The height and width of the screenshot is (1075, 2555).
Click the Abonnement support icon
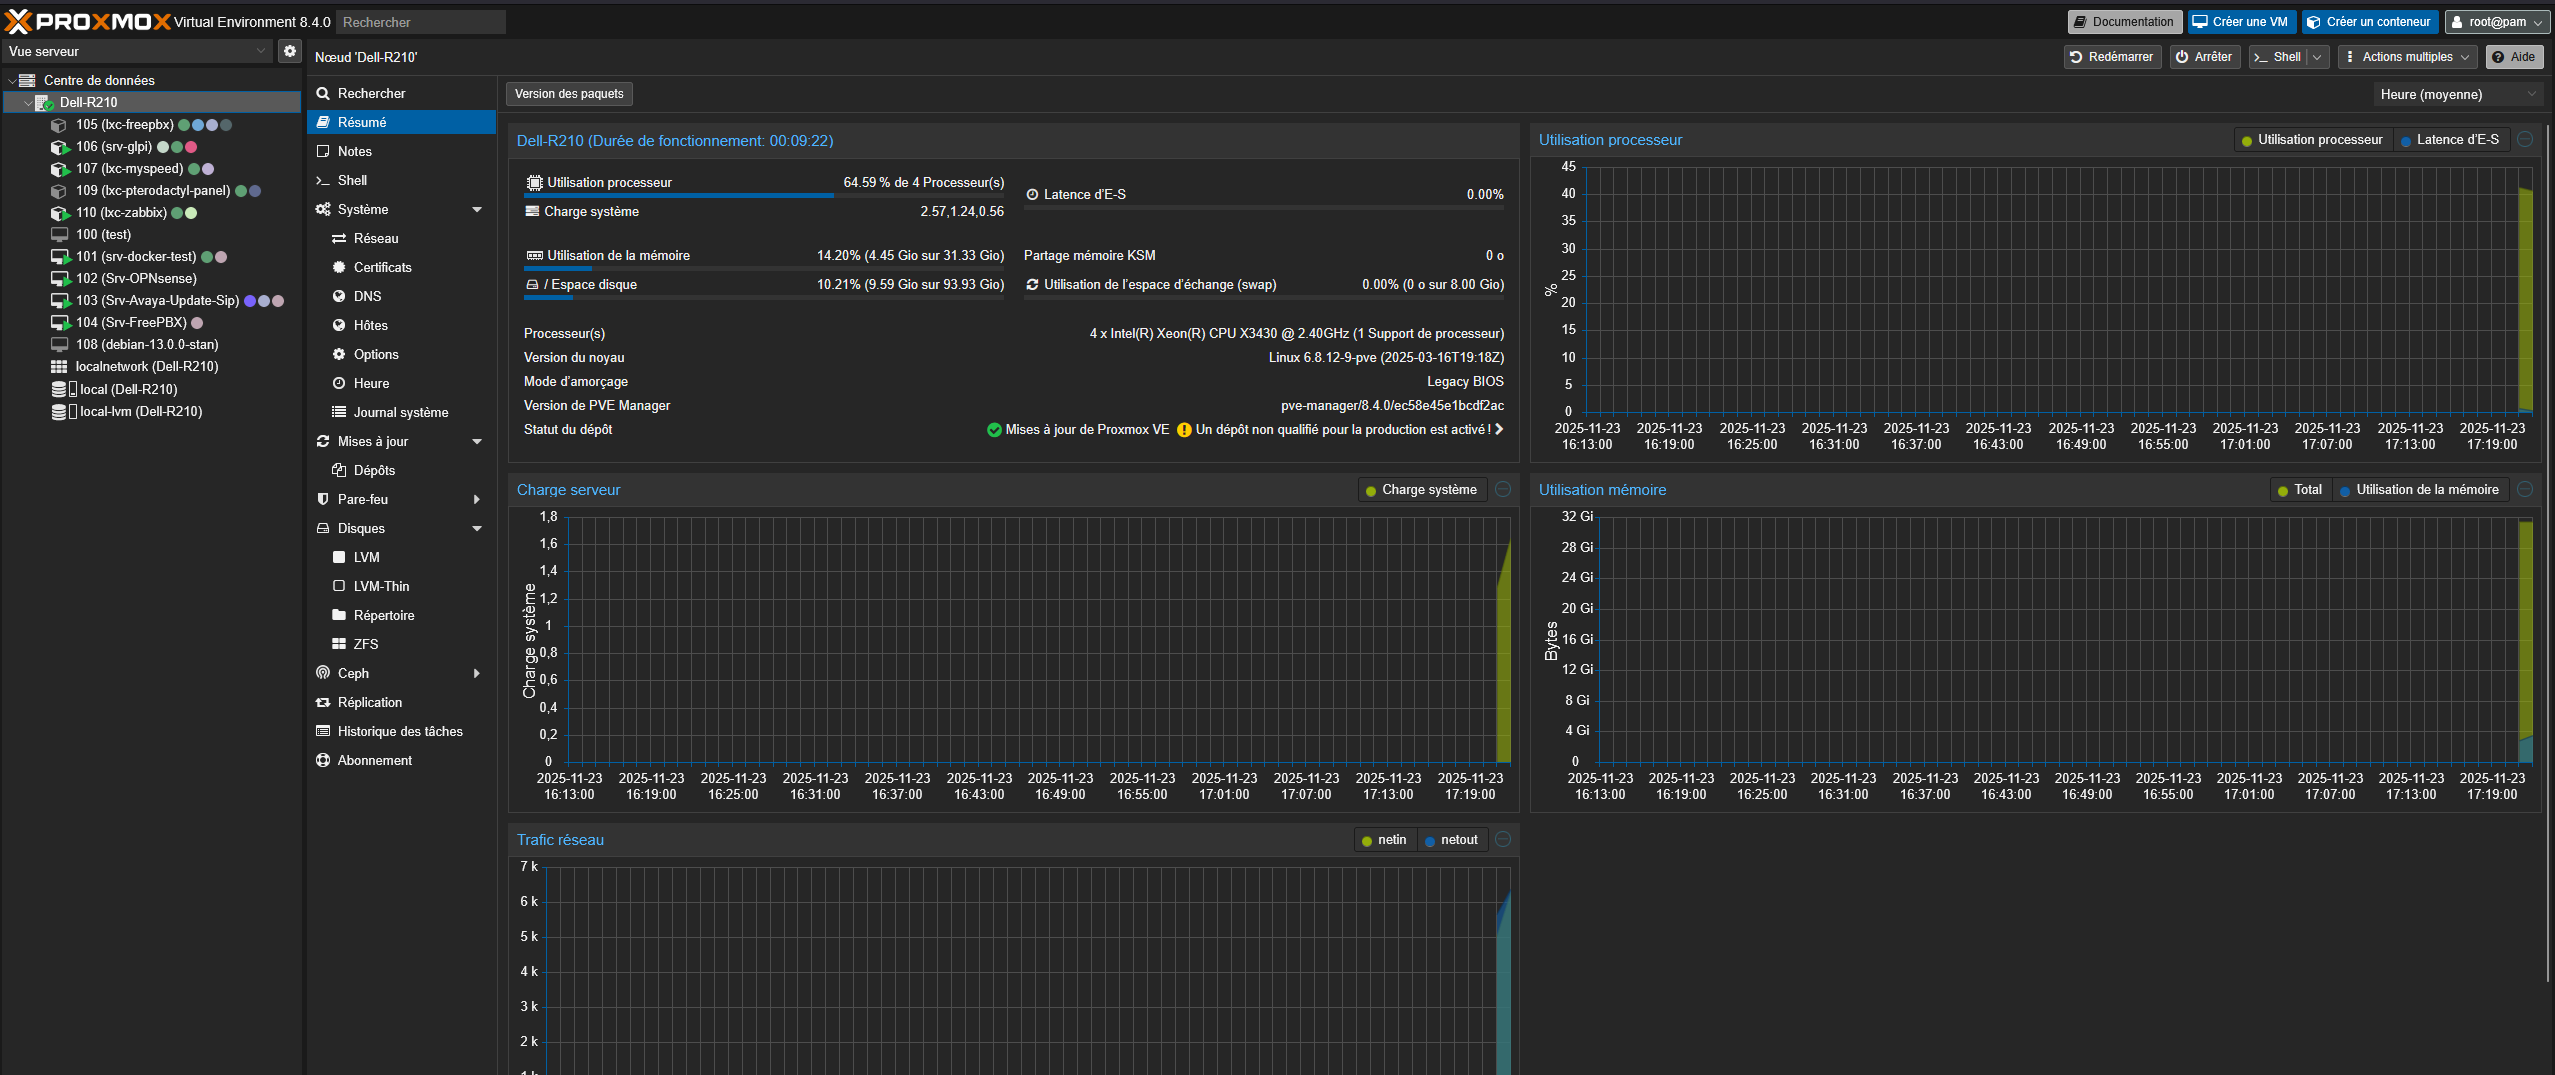(x=323, y=760)
